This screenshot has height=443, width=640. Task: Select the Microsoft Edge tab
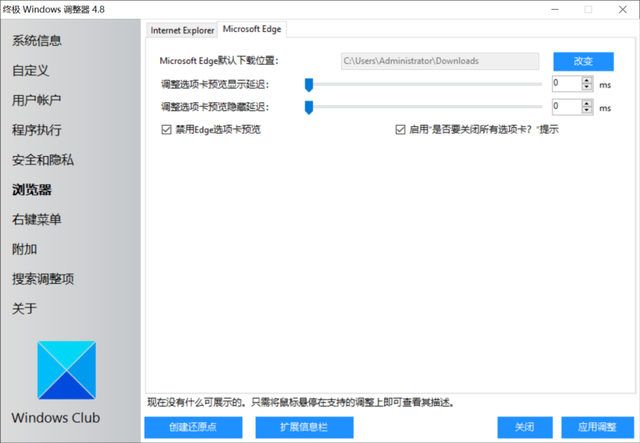point(252,29)
